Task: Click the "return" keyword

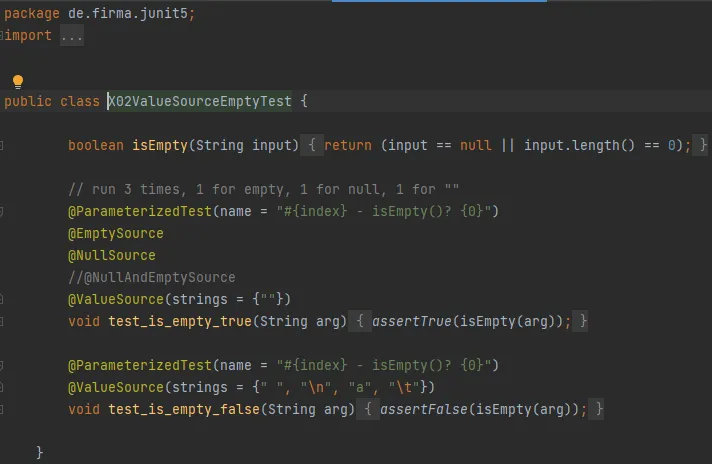Action: tap(348, 145)
